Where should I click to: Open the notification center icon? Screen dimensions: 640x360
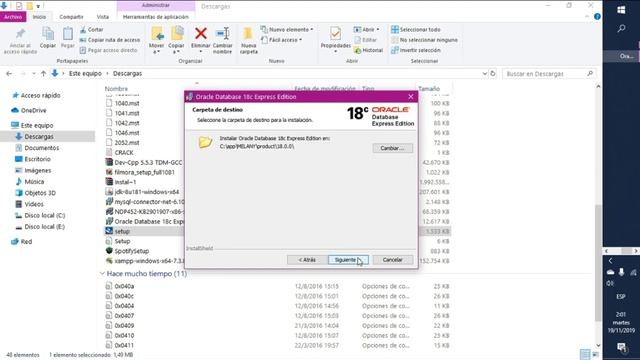pyautogui.click(x=621, y=347)
